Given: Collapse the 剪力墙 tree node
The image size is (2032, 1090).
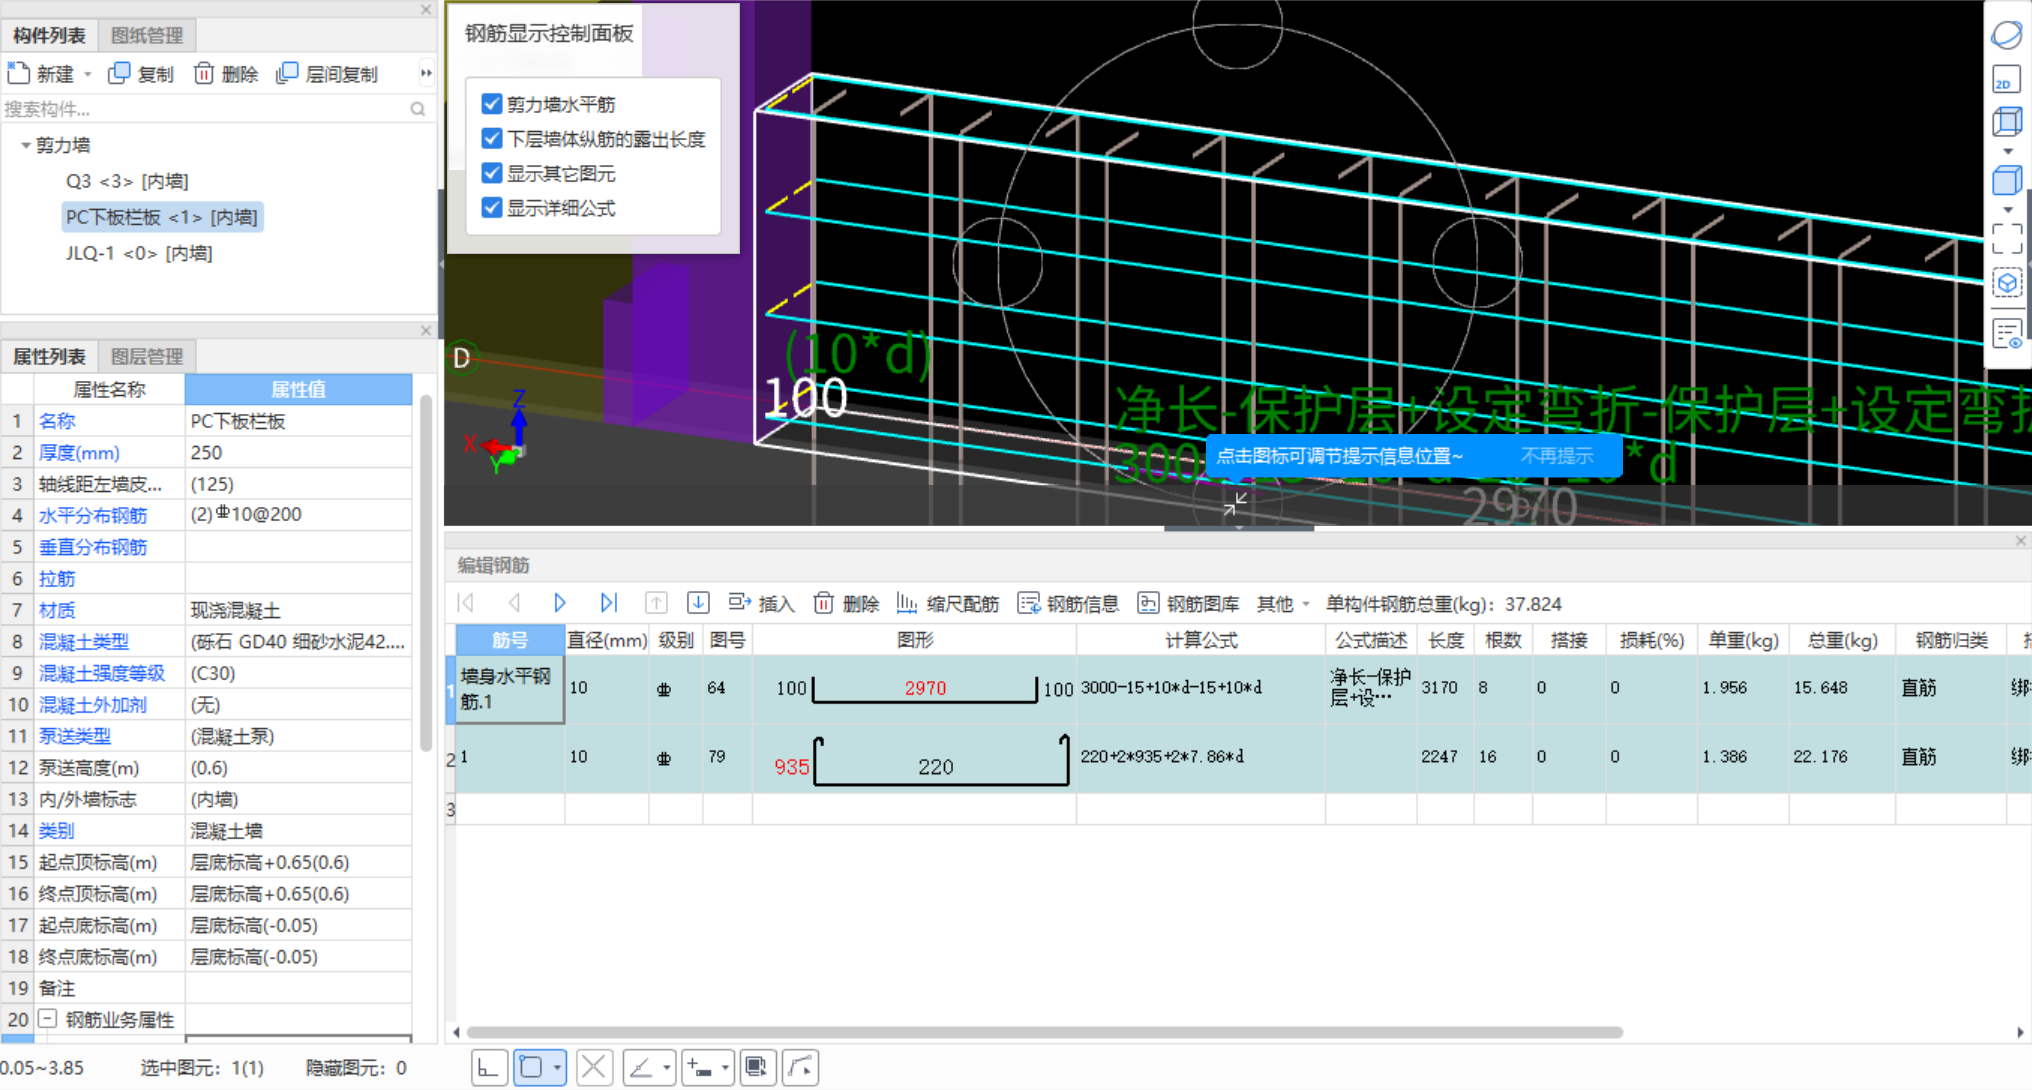Looking at the screenshot, I should (x=25, y=145).
